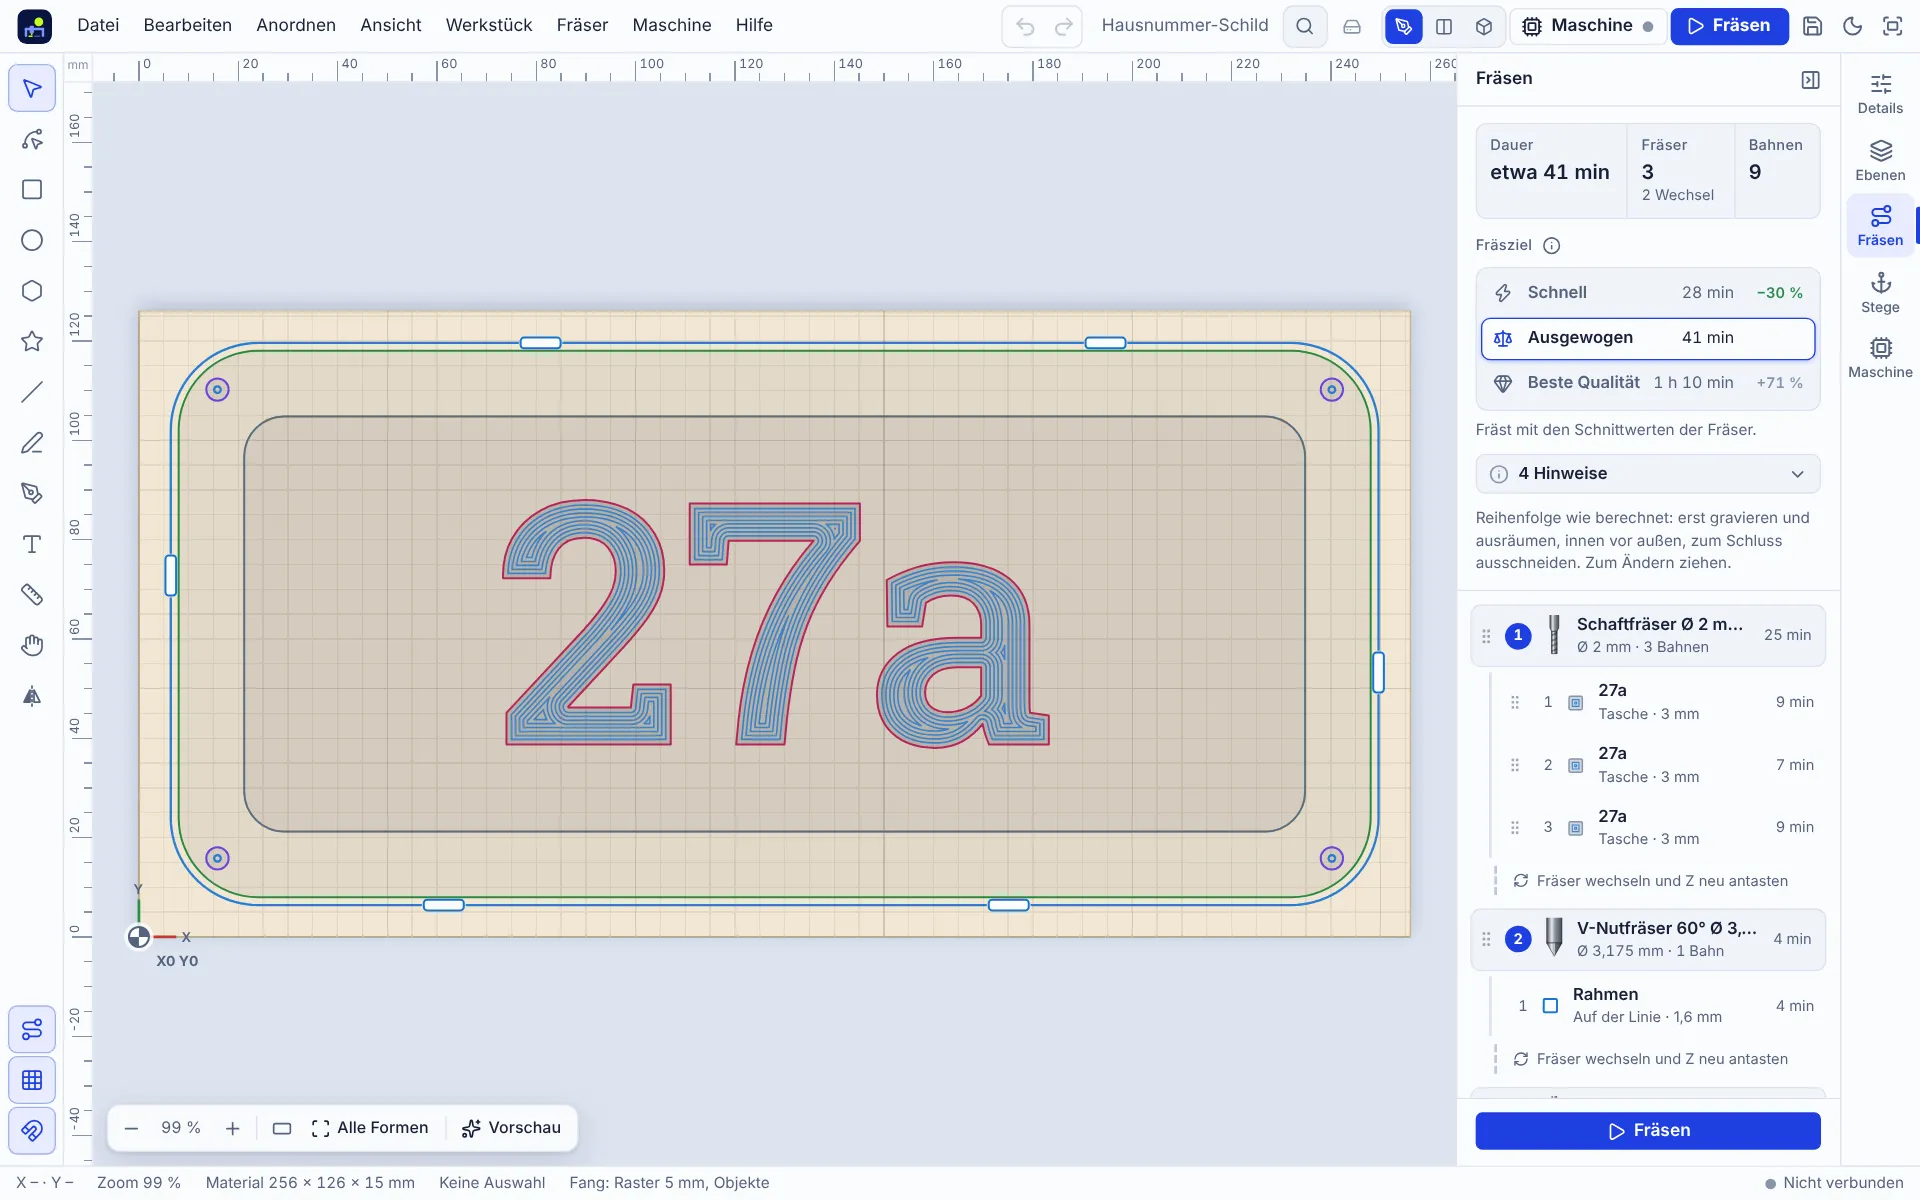1920x1200 pixels.
Task: Select the arrow selection tool
Action: click(32, 89)
